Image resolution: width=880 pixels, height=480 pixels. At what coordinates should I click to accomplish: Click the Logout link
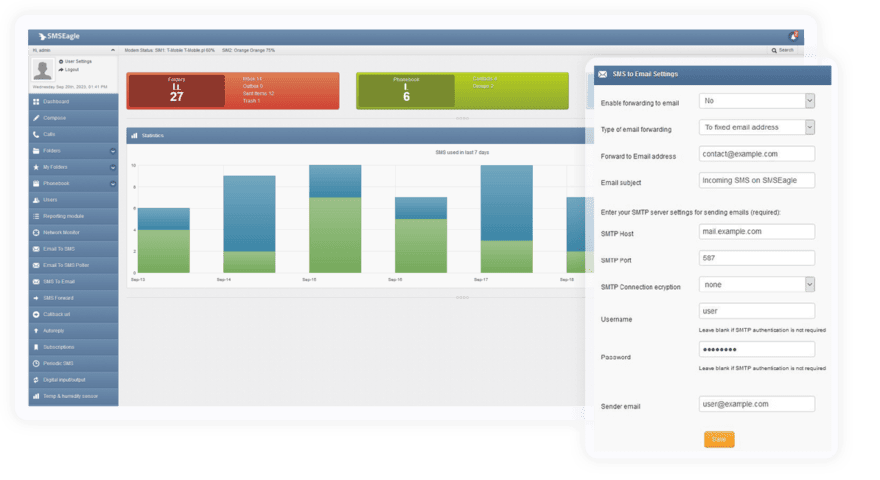tap(72, 70)
